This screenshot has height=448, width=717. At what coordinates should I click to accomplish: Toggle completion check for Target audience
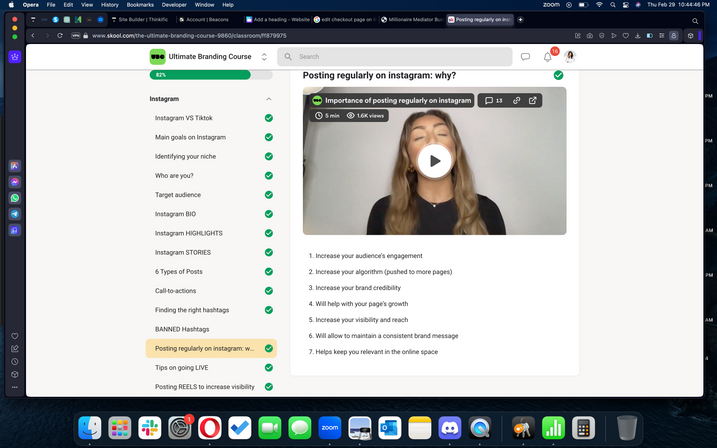pyautogui.click(x=269, y=195)
